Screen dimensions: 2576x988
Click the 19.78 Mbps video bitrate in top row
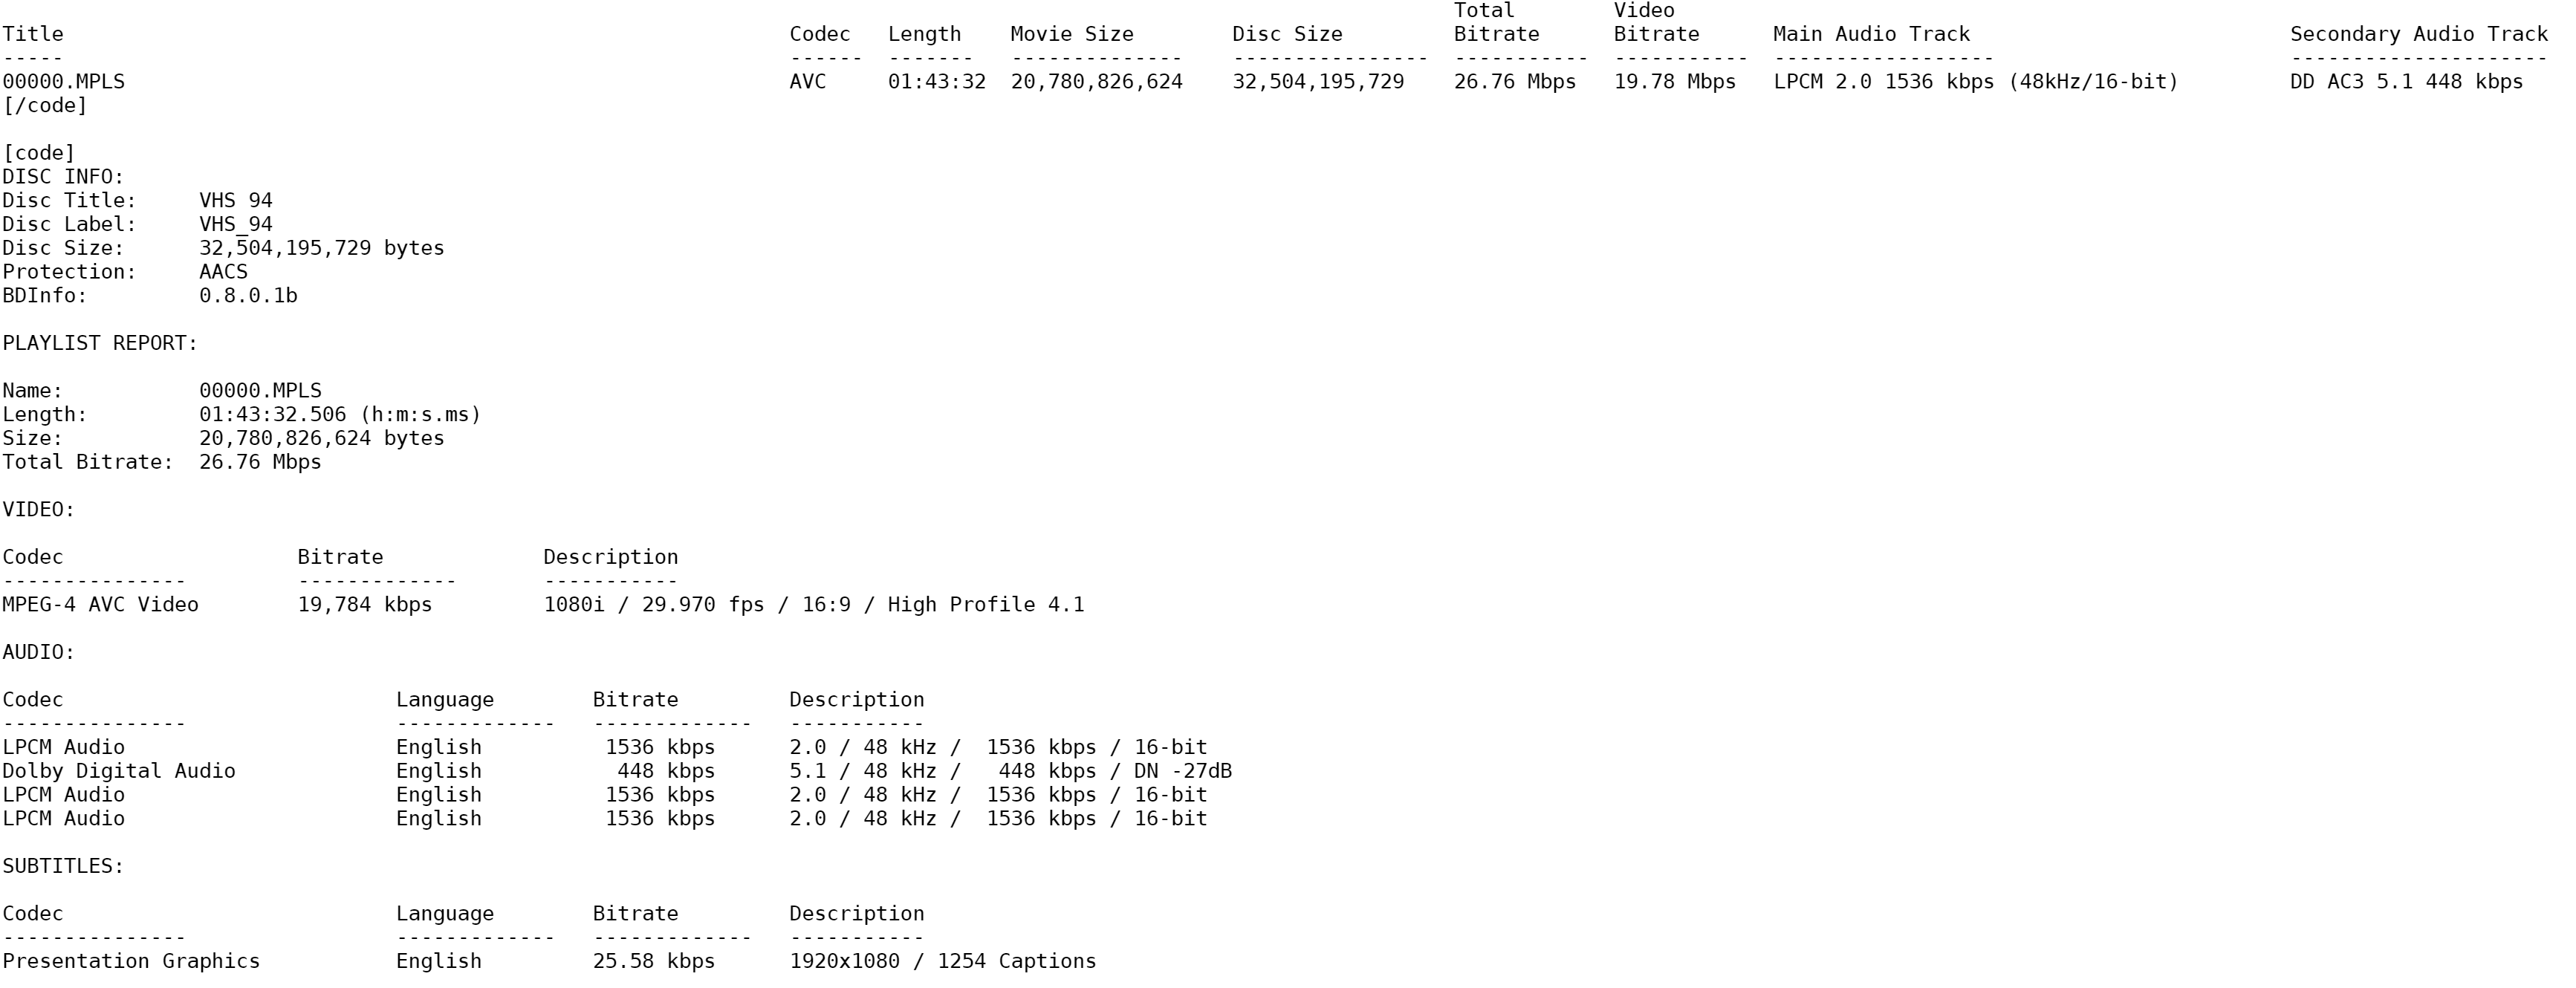[1674, 81]
